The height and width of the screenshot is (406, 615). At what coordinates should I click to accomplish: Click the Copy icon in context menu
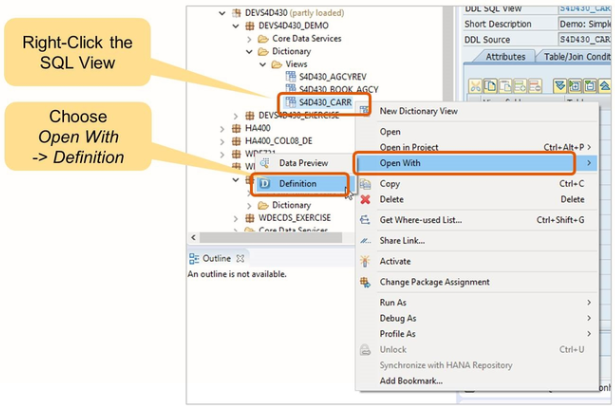pos(365,184)
